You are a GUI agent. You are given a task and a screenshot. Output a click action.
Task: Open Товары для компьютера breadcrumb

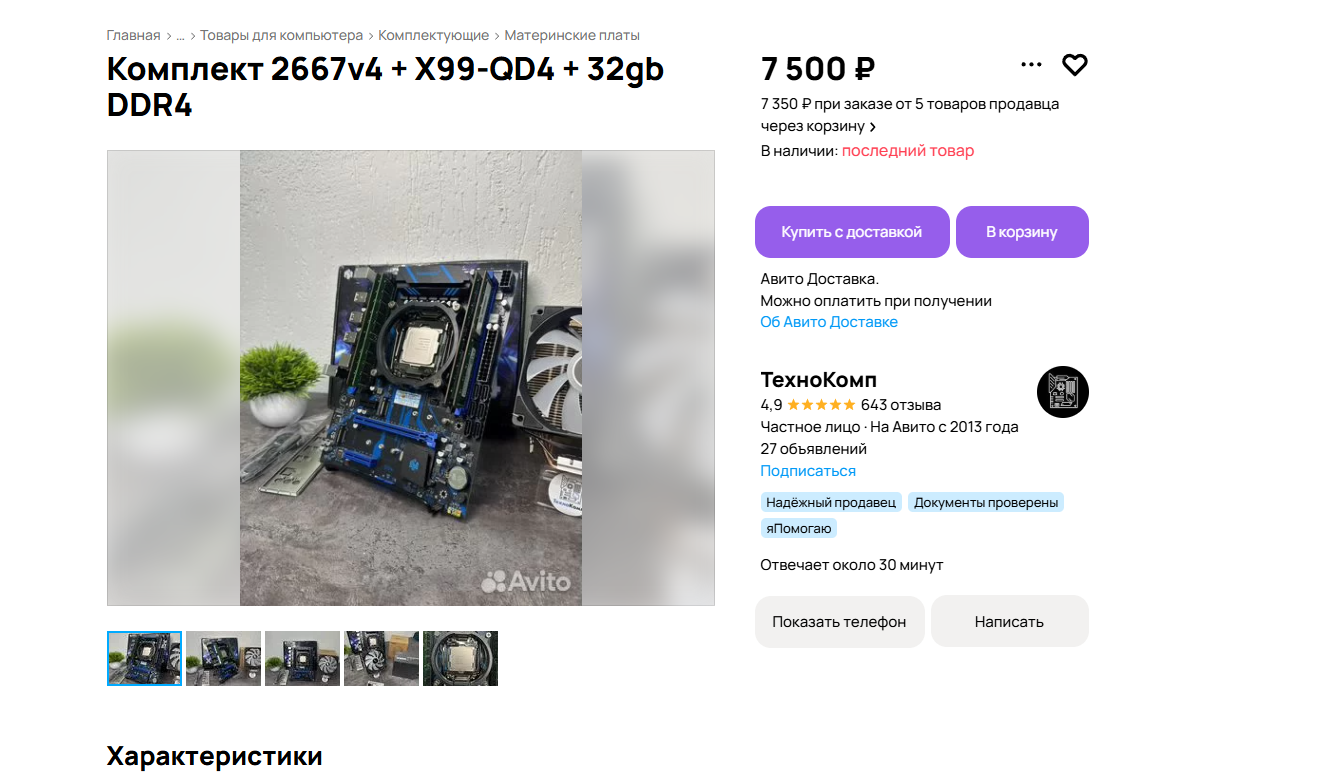[282, 36]
